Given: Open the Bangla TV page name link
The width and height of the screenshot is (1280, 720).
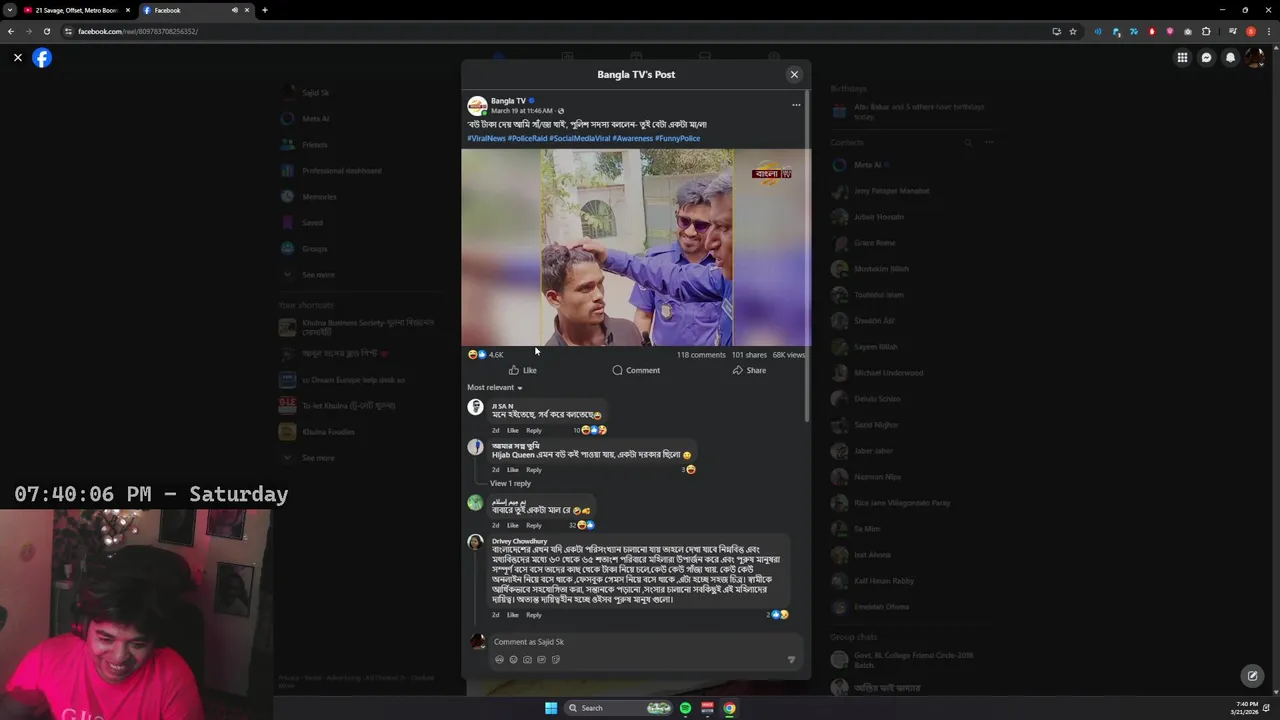Looking at the screenshot, I should [508, 101].
